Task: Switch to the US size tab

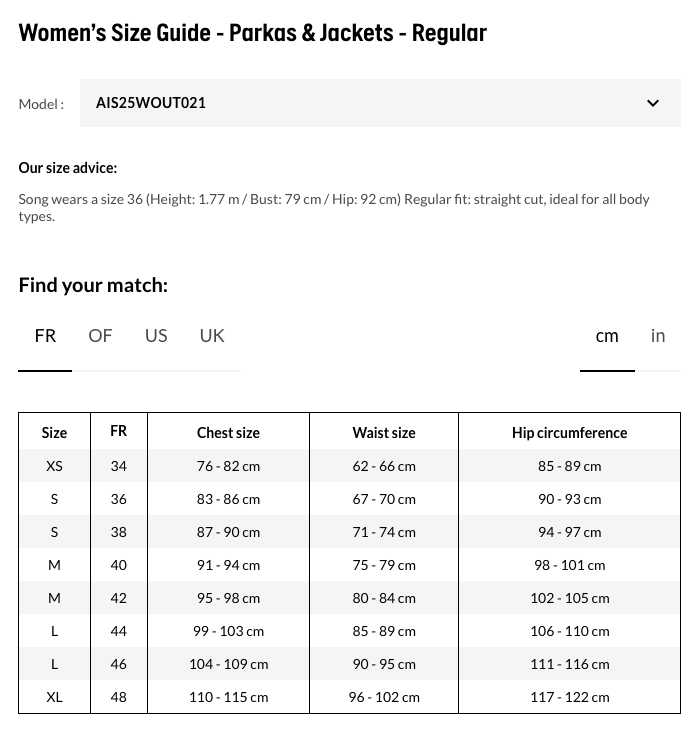Action: (x=156, y=336)
